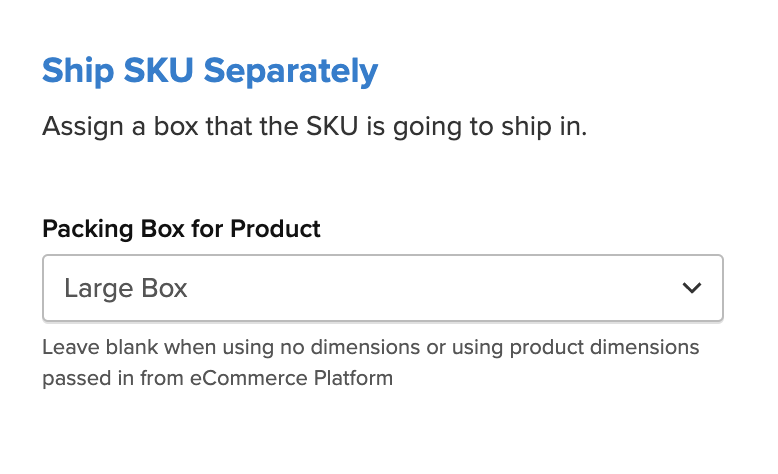This screenshot has height=474, width=778.
Task: Click the word 'Separately' in the heading
Action: pos(290,71)
